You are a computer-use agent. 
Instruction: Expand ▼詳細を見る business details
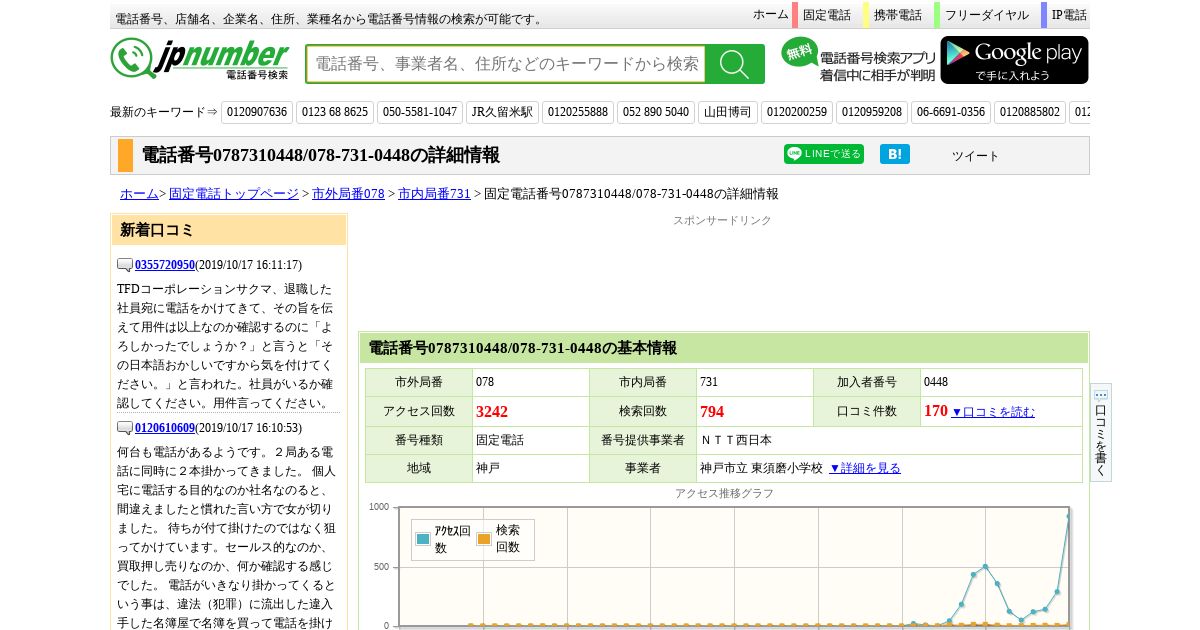[x=865, y=468]
